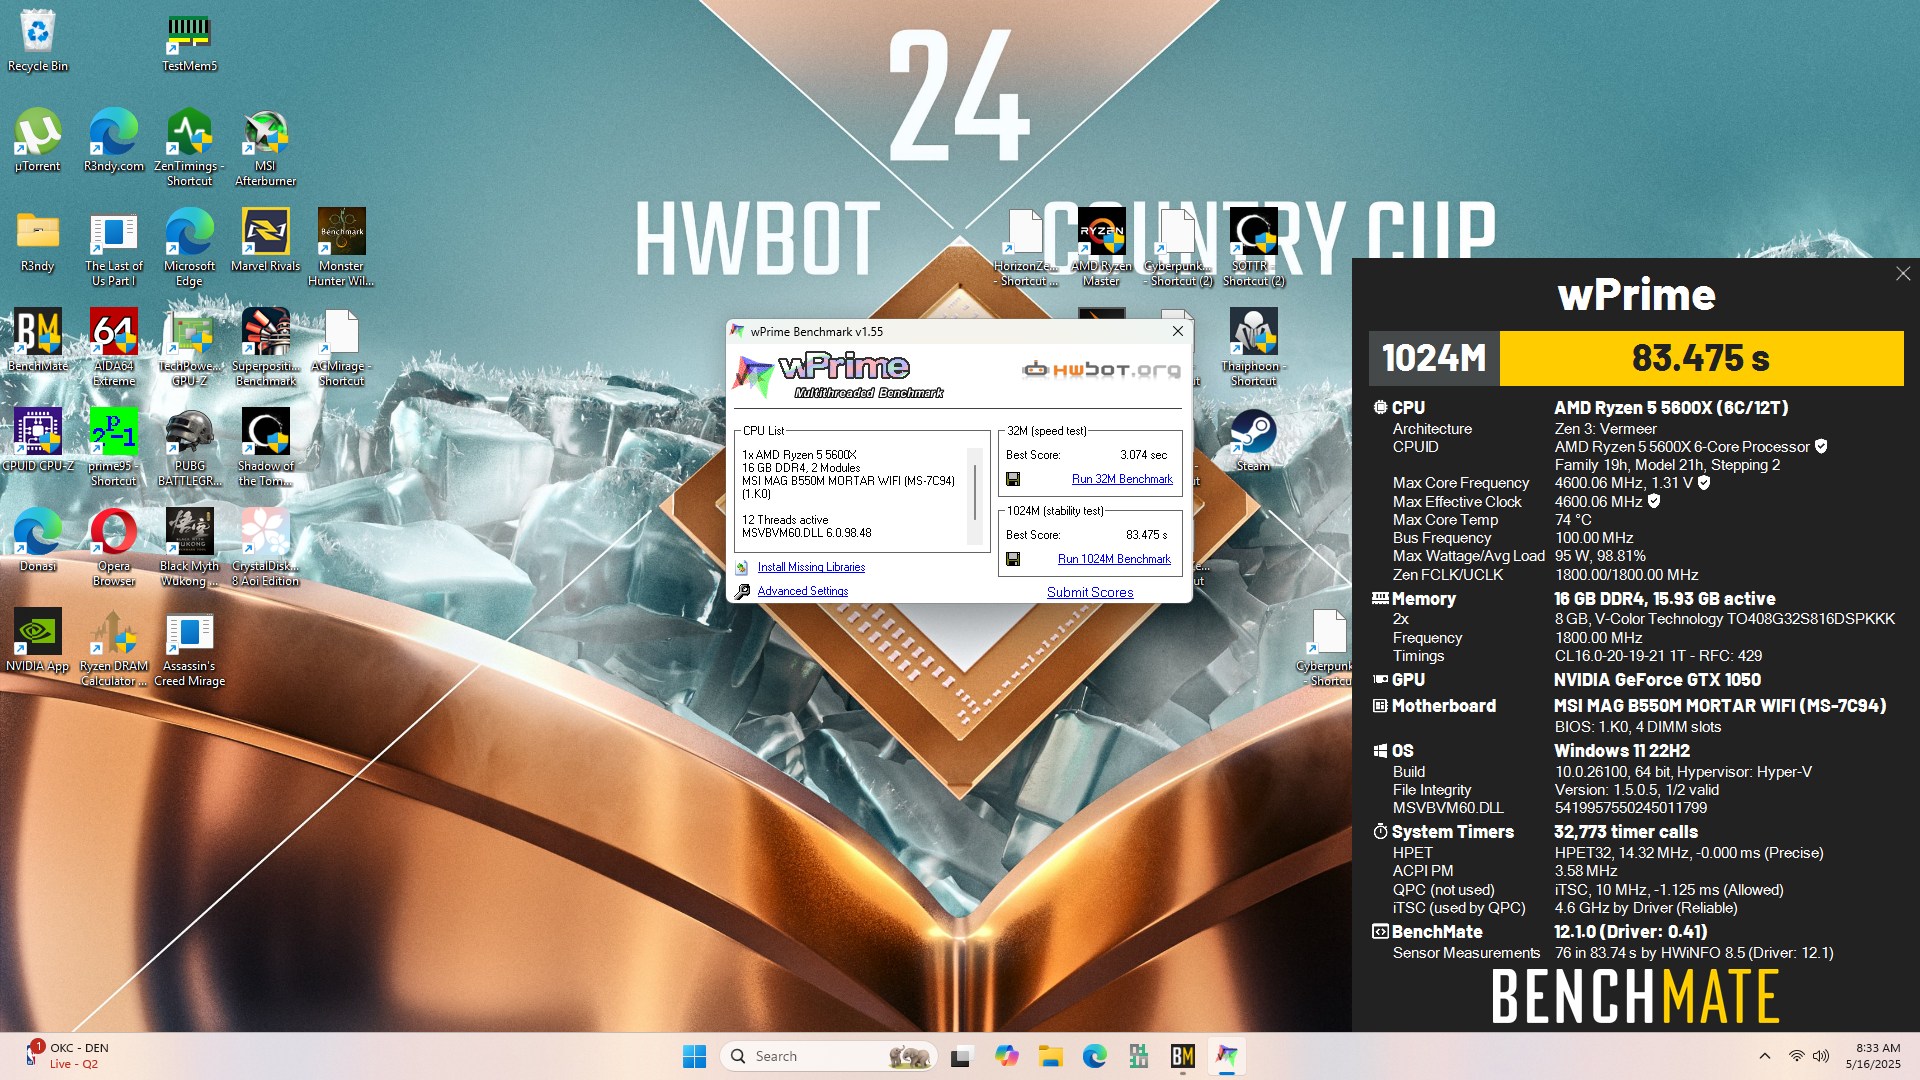This screenshot has height=1080, width=1920.
Task: Open SOTTR shortcut (2) desktop icon
Action: click(x=1253, y=248)
